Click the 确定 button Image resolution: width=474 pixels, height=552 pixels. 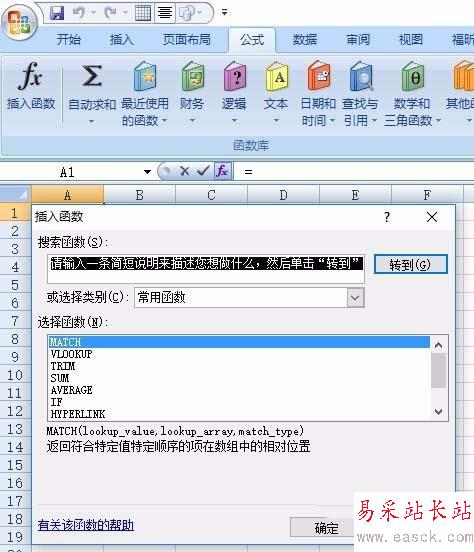pos(322,528)
